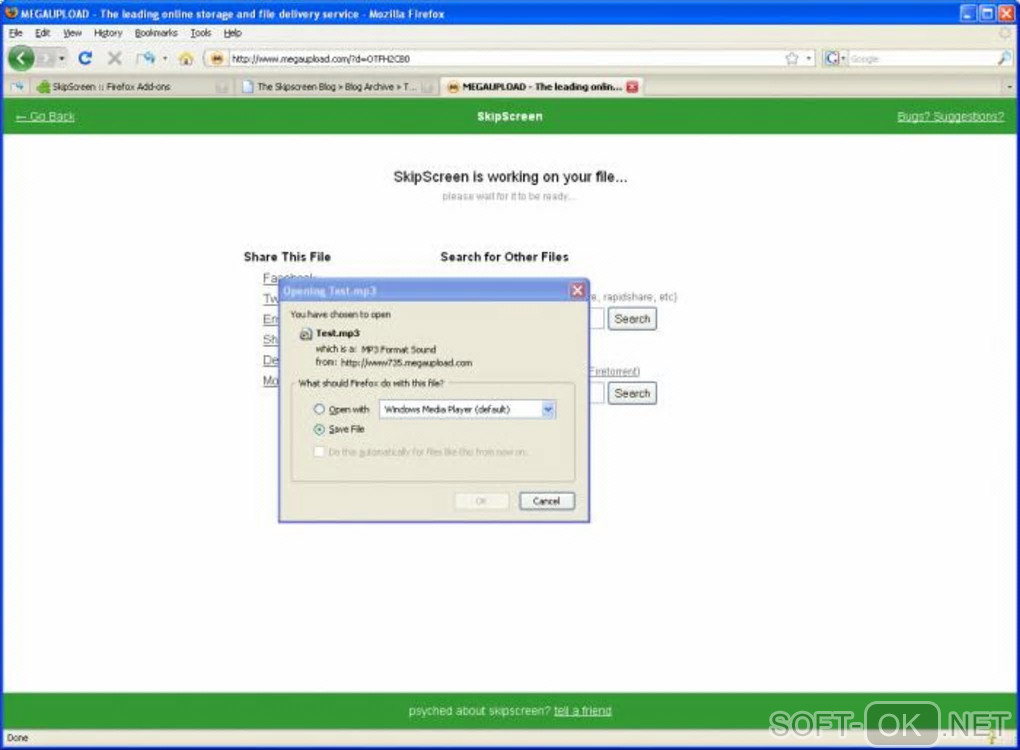Click the Home icon in toolbar

click(186, 59)
